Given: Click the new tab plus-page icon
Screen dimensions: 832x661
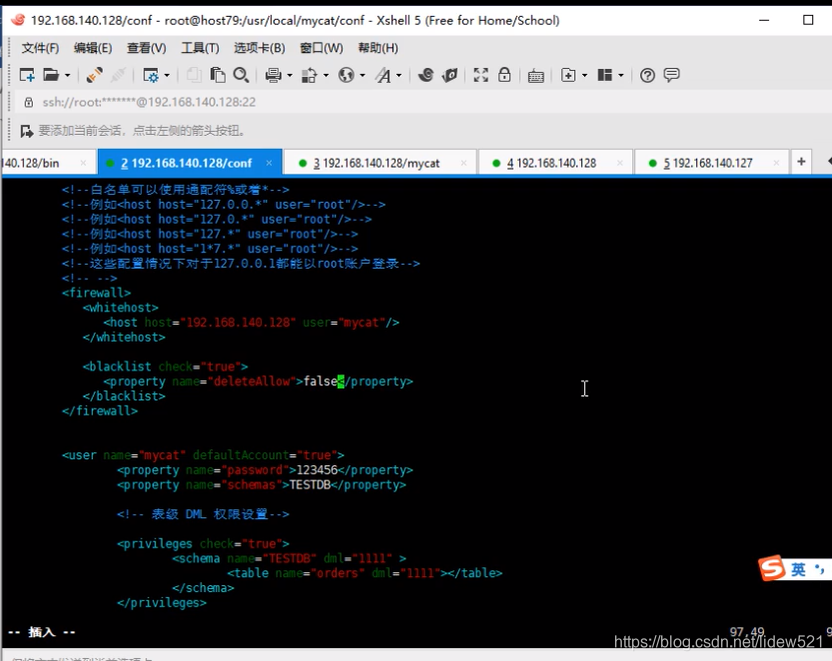Looking at the screenshot, I should [568, 75].
